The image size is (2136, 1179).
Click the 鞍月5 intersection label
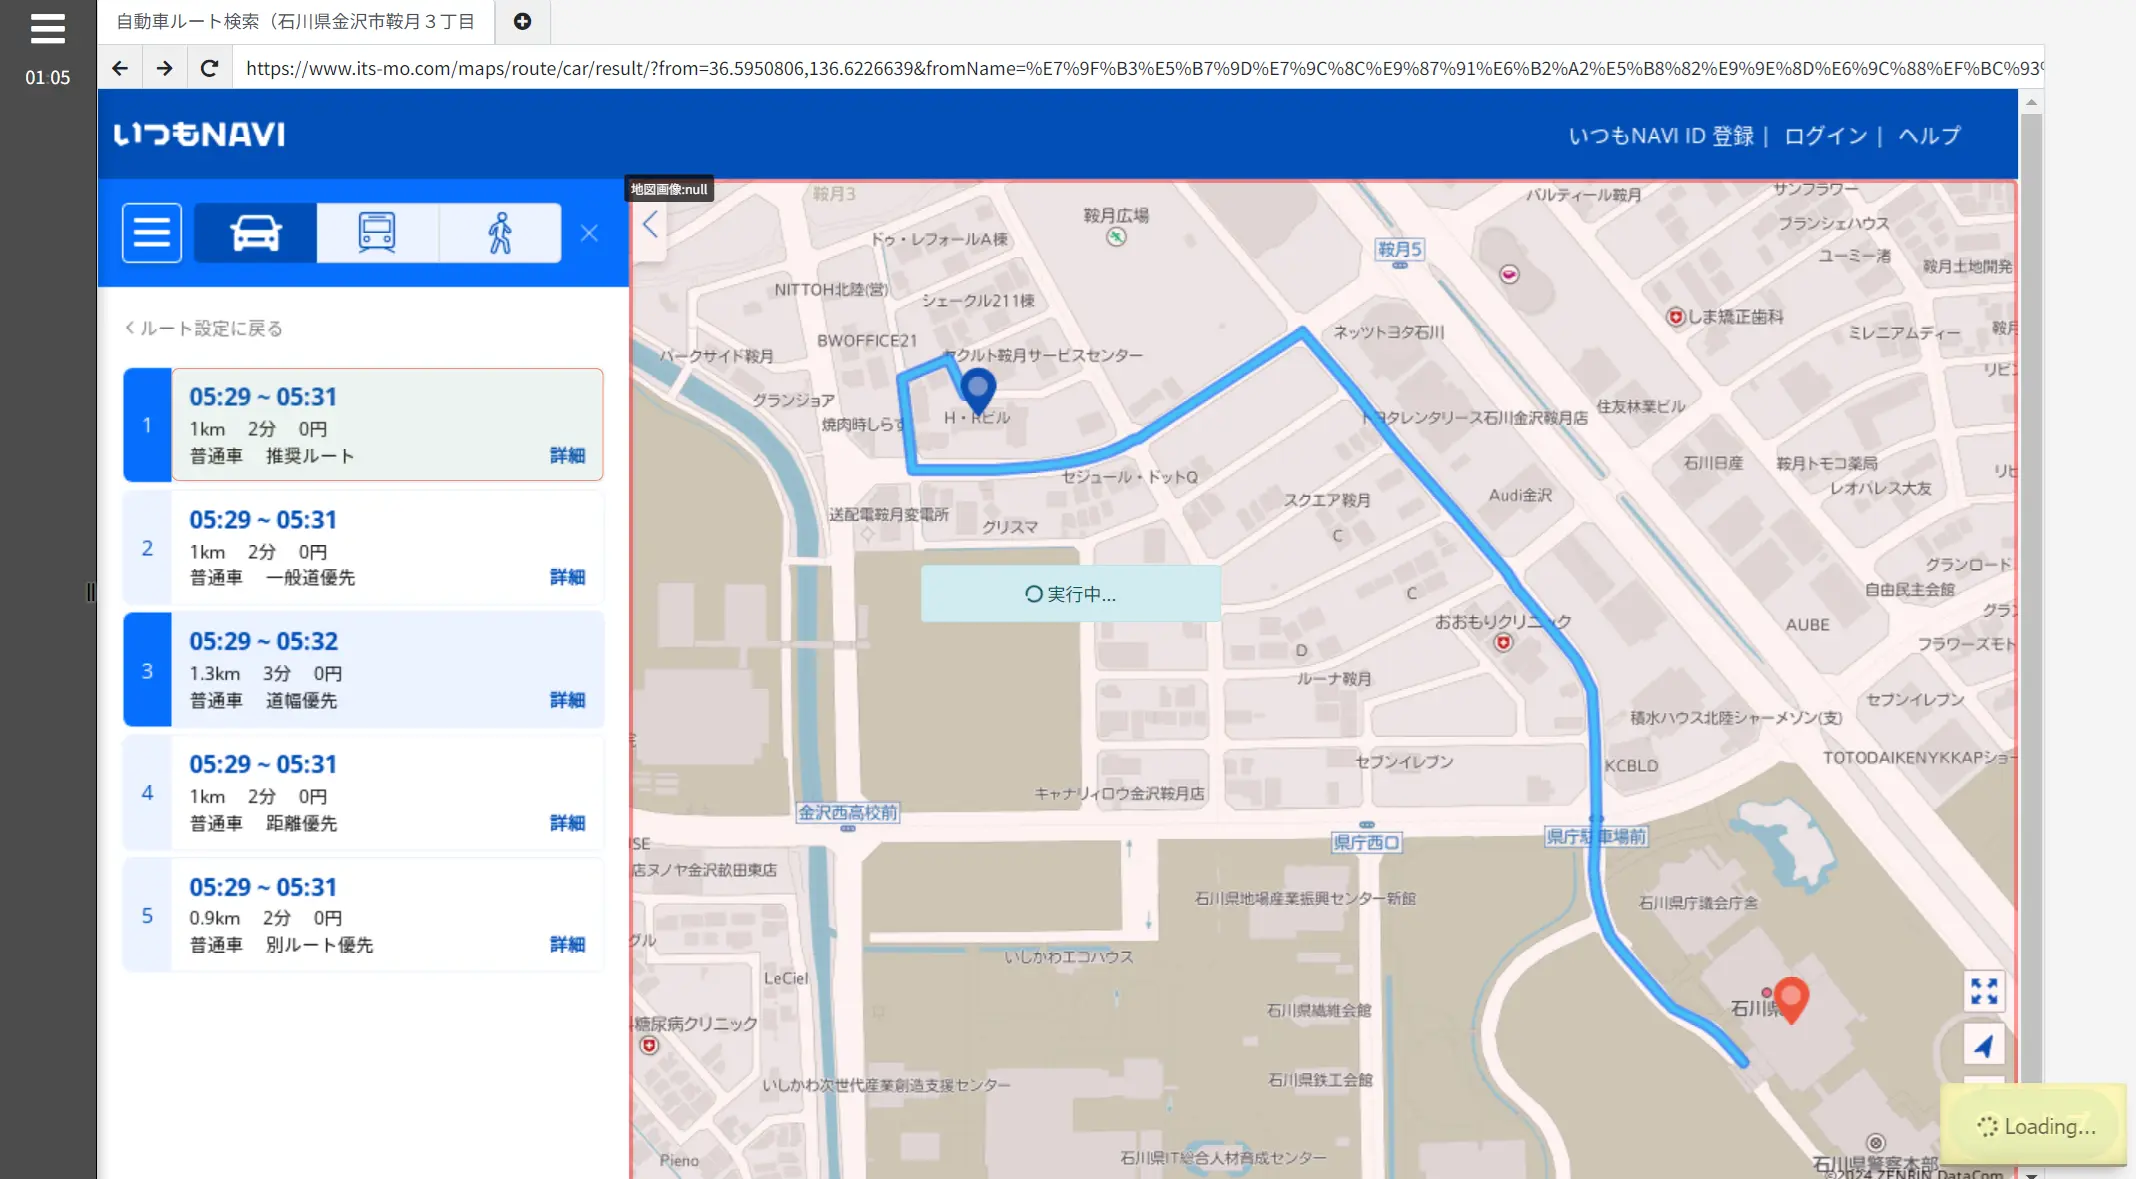1400,250
